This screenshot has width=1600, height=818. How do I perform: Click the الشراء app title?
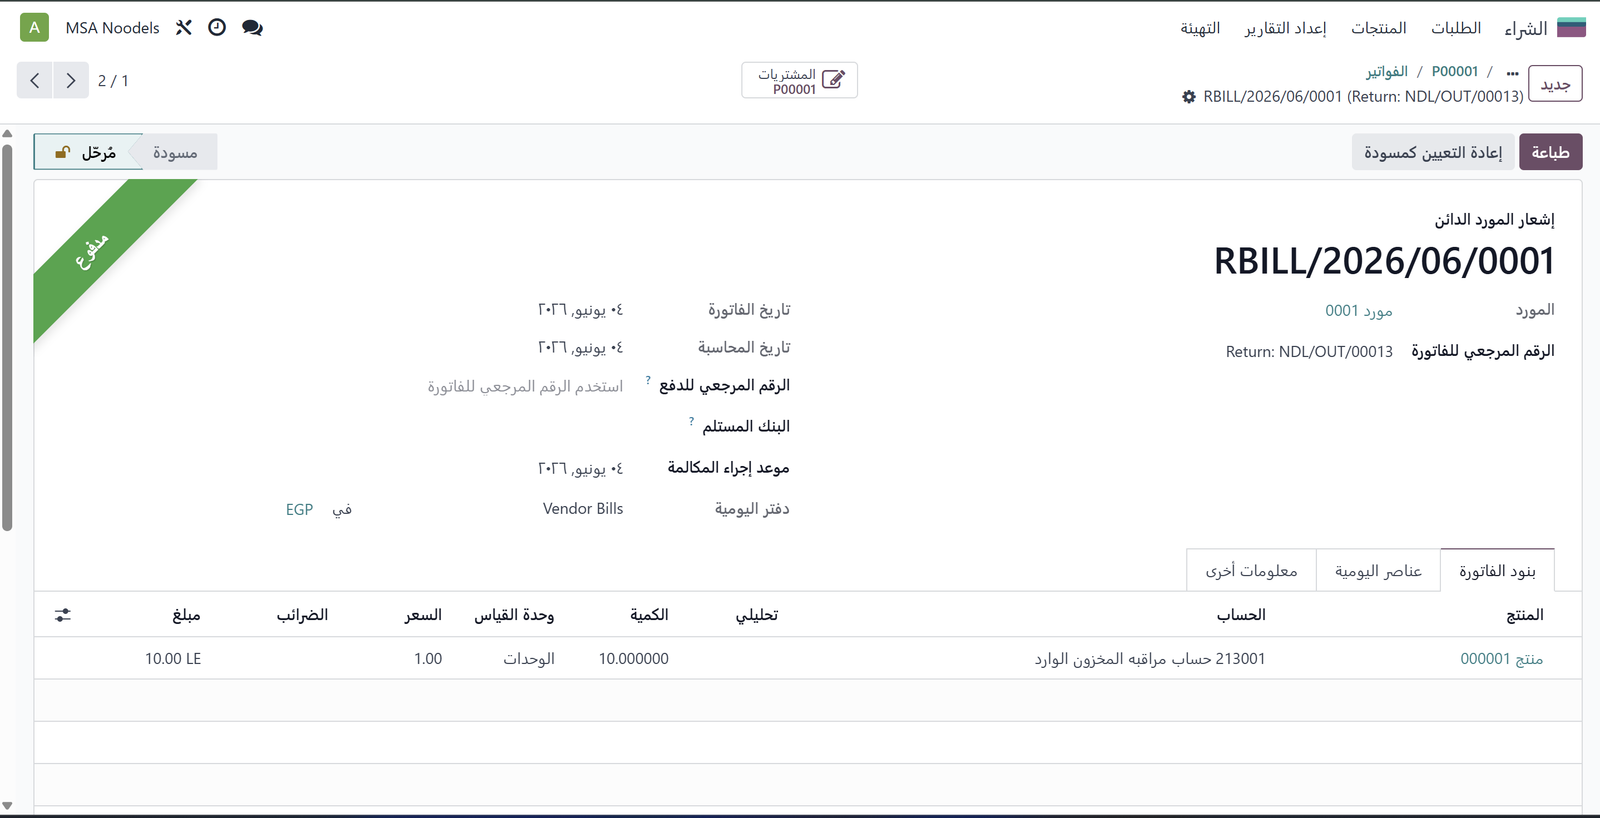pyautogui.click(x=1526, y=28)
